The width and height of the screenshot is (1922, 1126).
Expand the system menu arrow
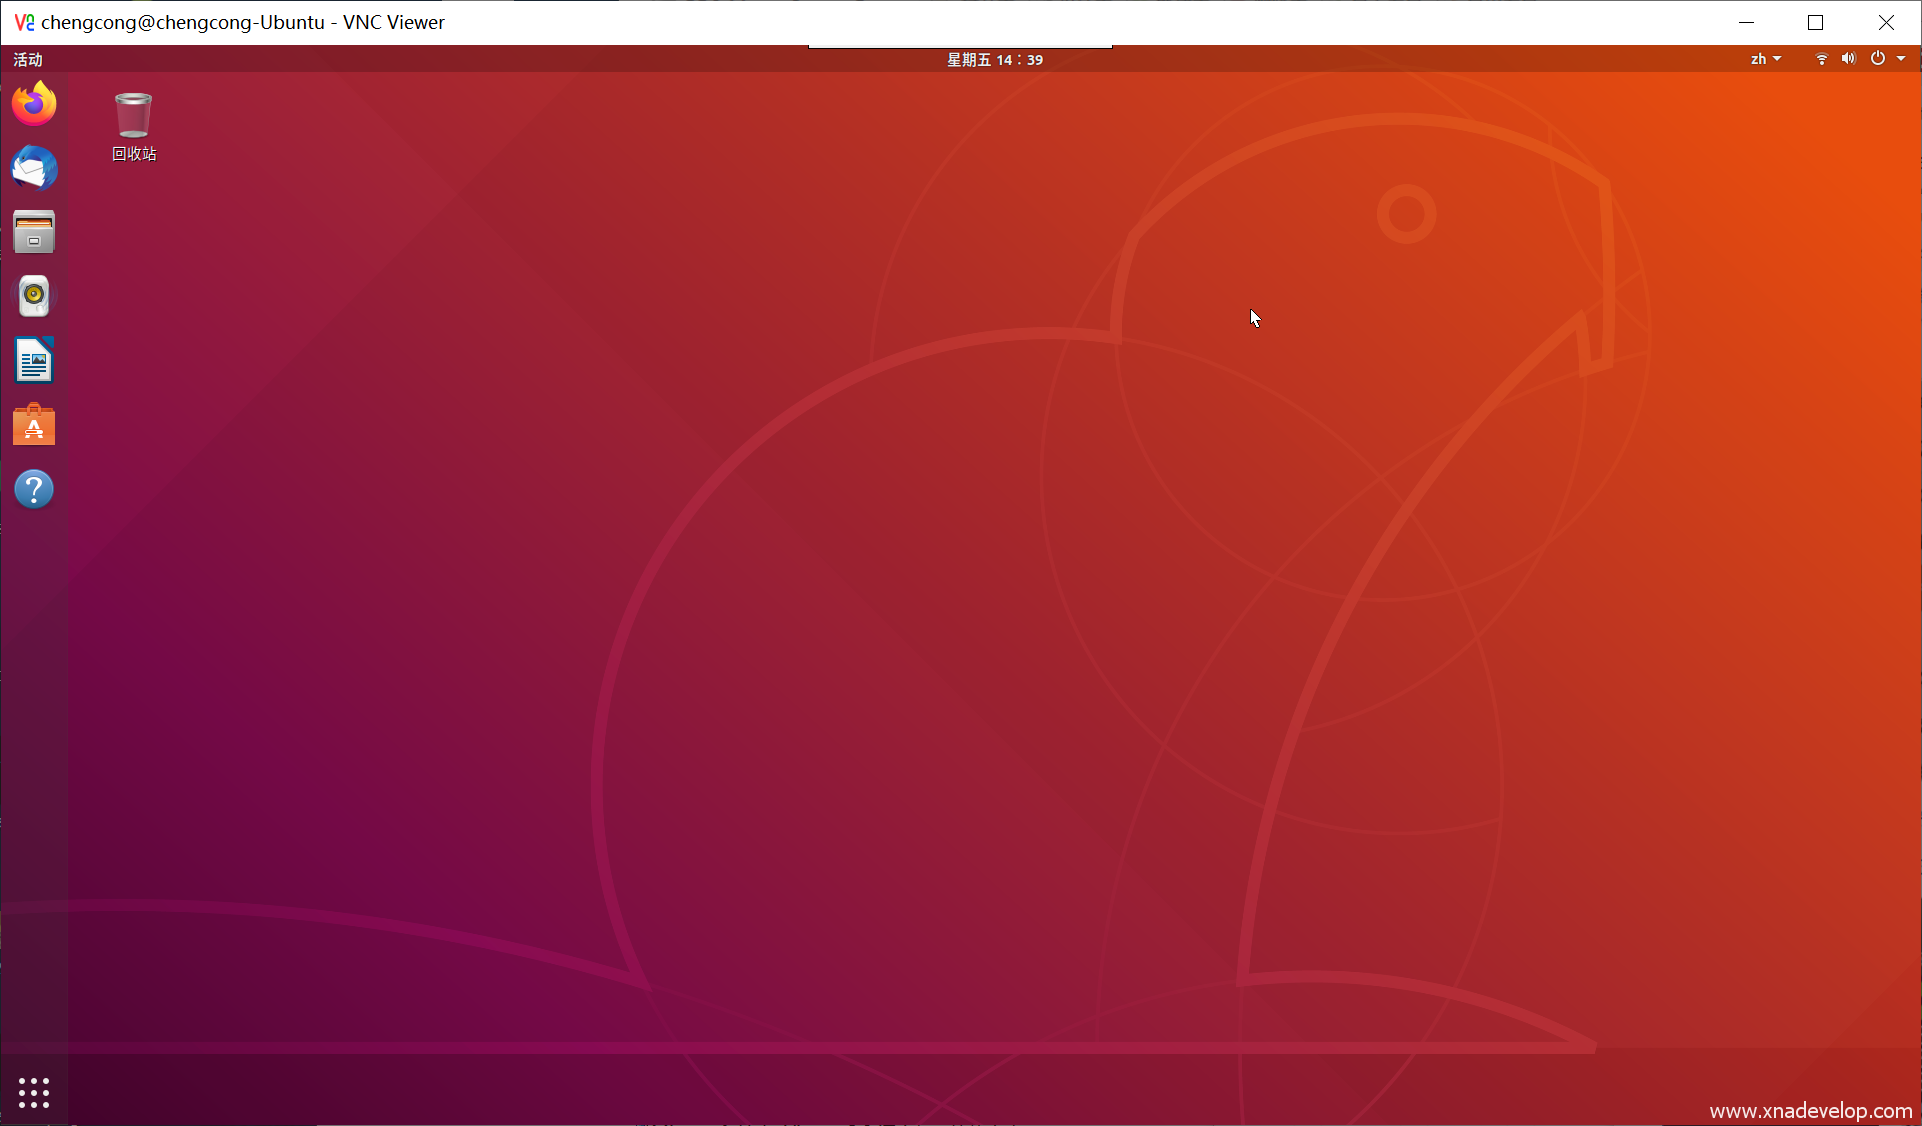pos(1901,59)
